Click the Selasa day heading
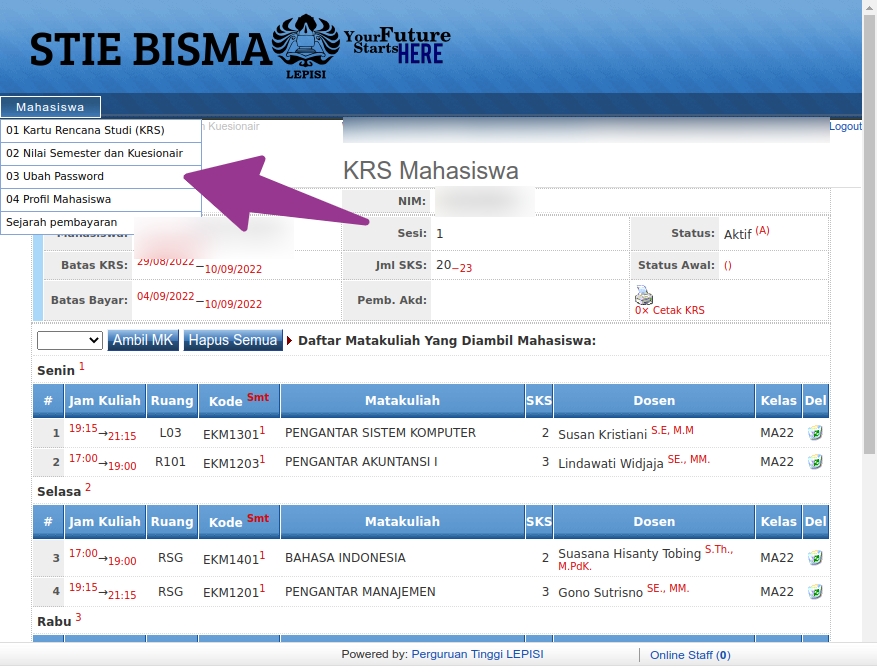The width and height of the screenshot is (877, 666). point(59,492)
